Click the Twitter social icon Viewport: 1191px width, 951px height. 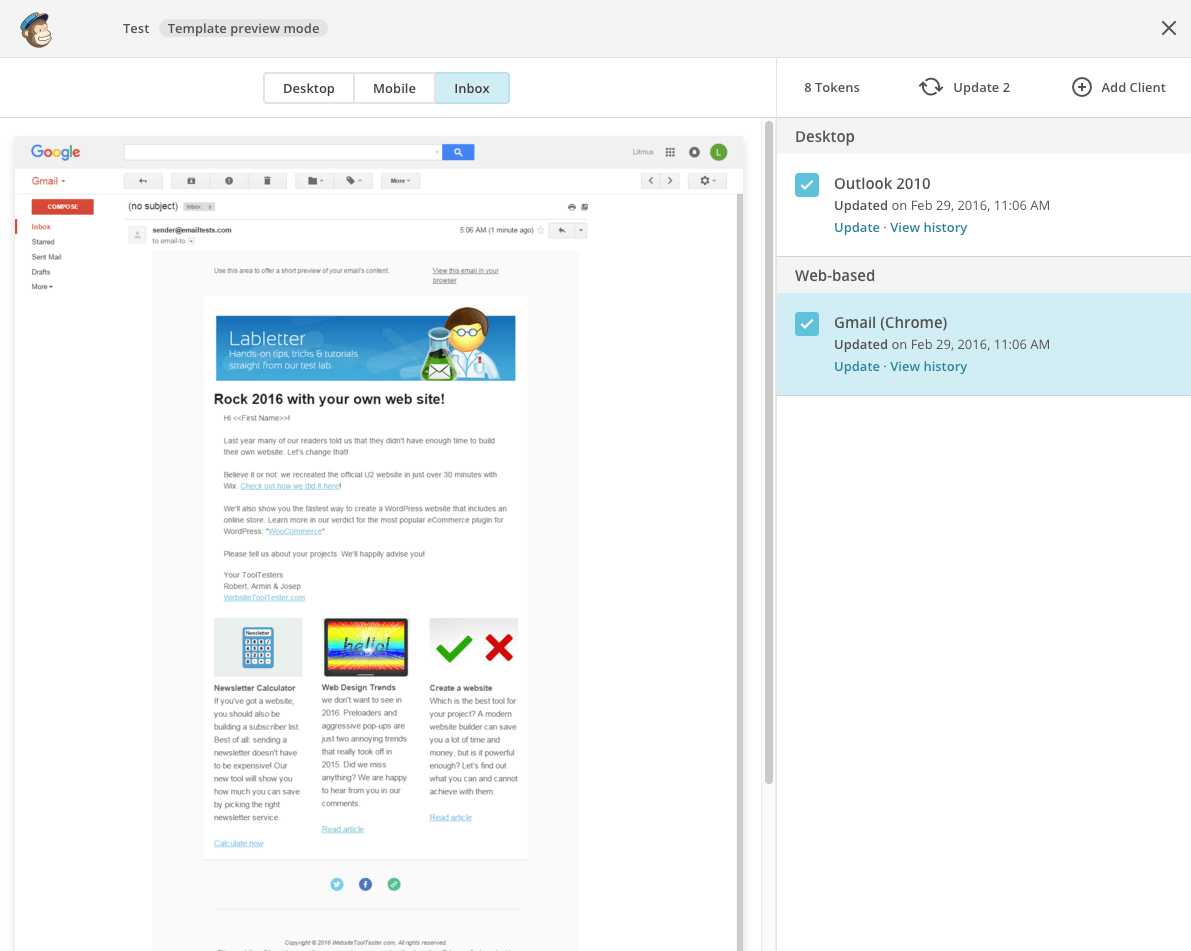[x=336, y=884]
